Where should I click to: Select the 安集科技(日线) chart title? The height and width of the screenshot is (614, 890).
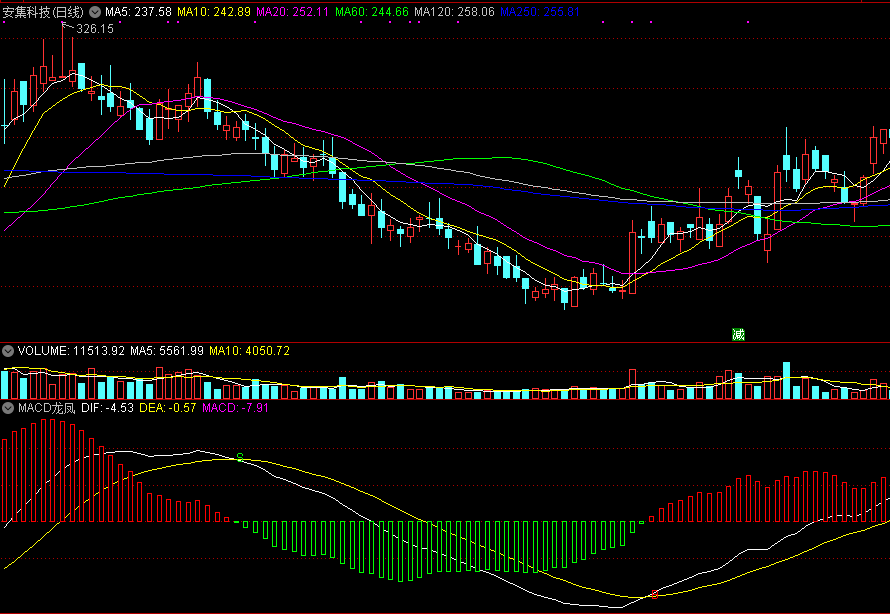(x=43, y=12)
